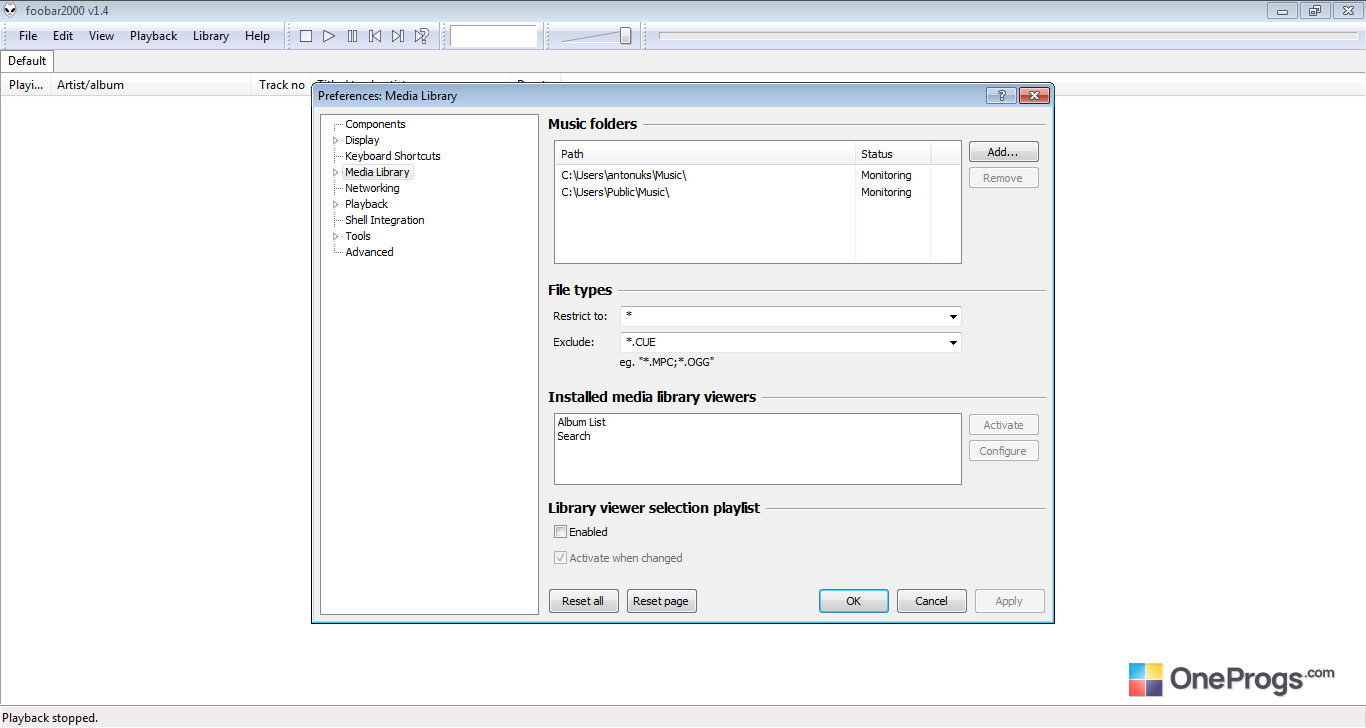1366x728 pixels.
Task: Expand the arrow beside Media Library
Action: (x=336, y=173)
